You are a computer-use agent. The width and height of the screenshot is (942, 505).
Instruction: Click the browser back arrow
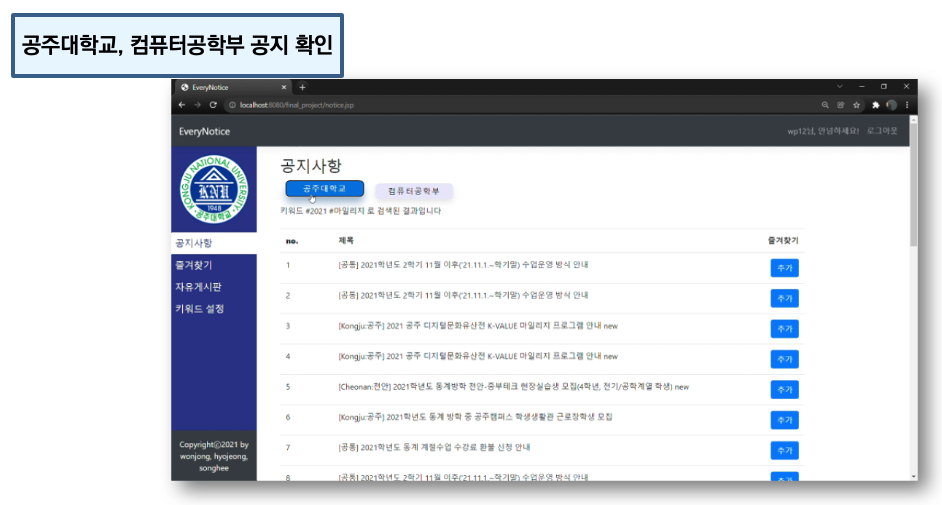point(181,105)
